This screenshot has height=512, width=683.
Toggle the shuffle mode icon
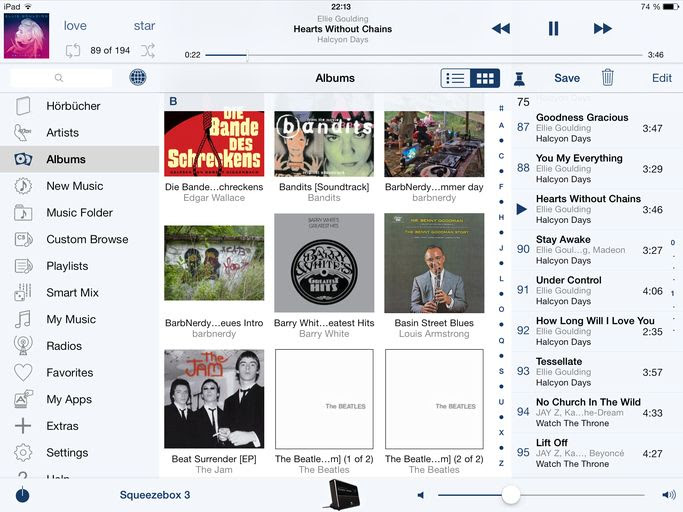pyautogui.click(x=148, y=51)
